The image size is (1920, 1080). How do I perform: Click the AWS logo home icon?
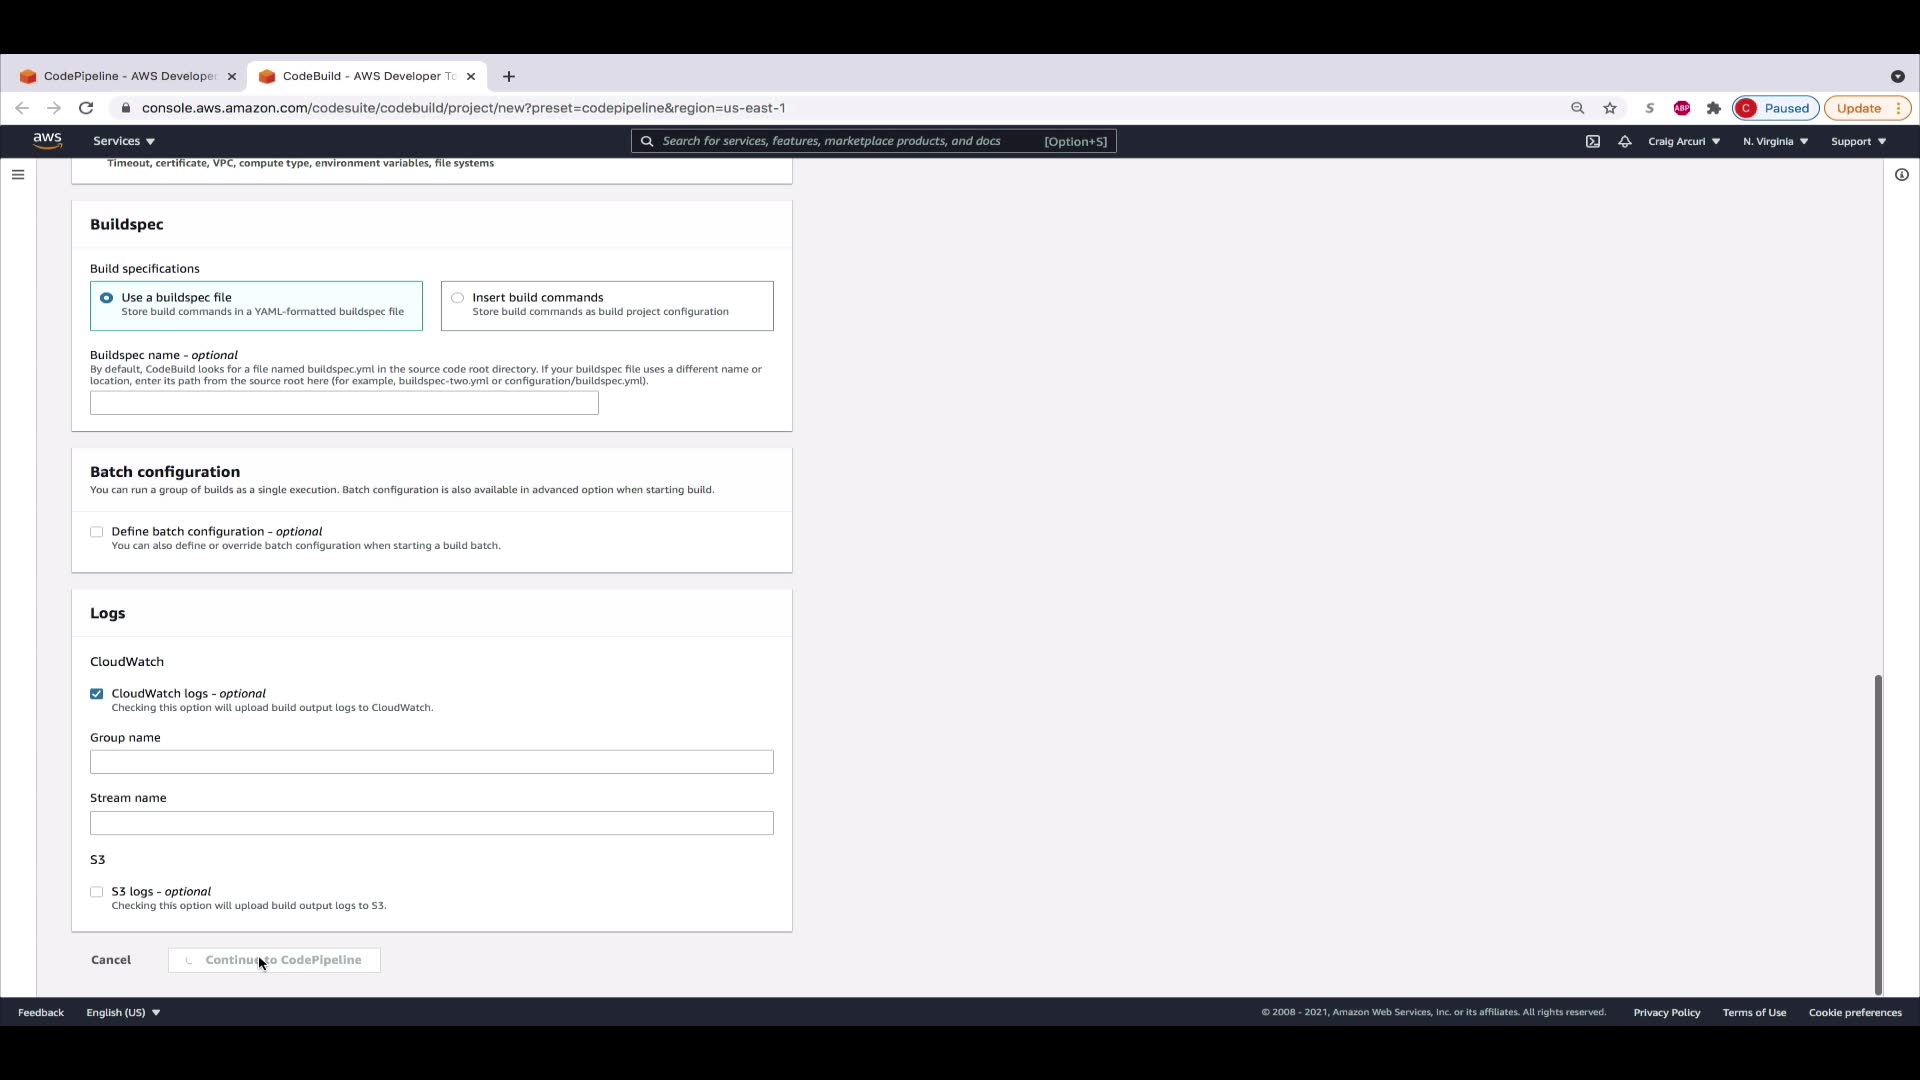point(47,141)
